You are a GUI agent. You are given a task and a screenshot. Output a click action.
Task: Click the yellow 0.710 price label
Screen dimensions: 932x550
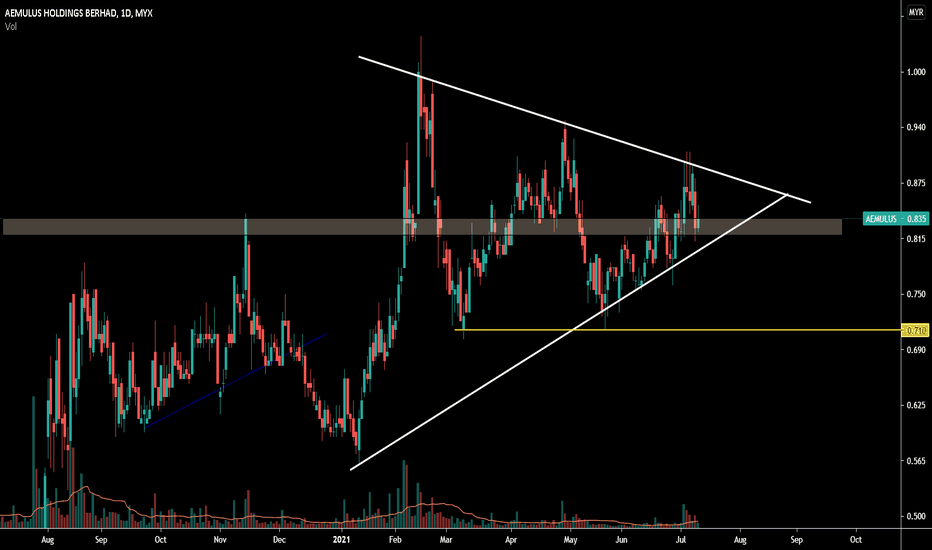point(915,330)
